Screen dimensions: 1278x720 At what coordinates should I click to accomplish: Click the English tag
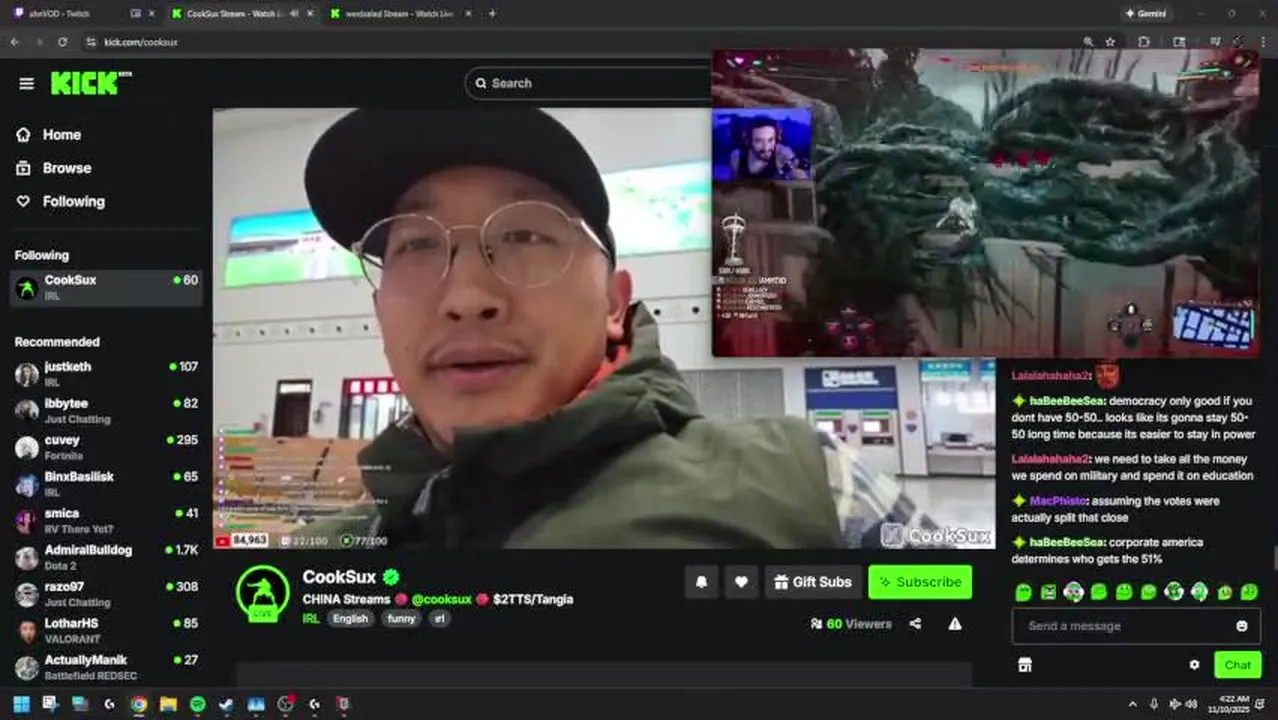click(350, 619)
